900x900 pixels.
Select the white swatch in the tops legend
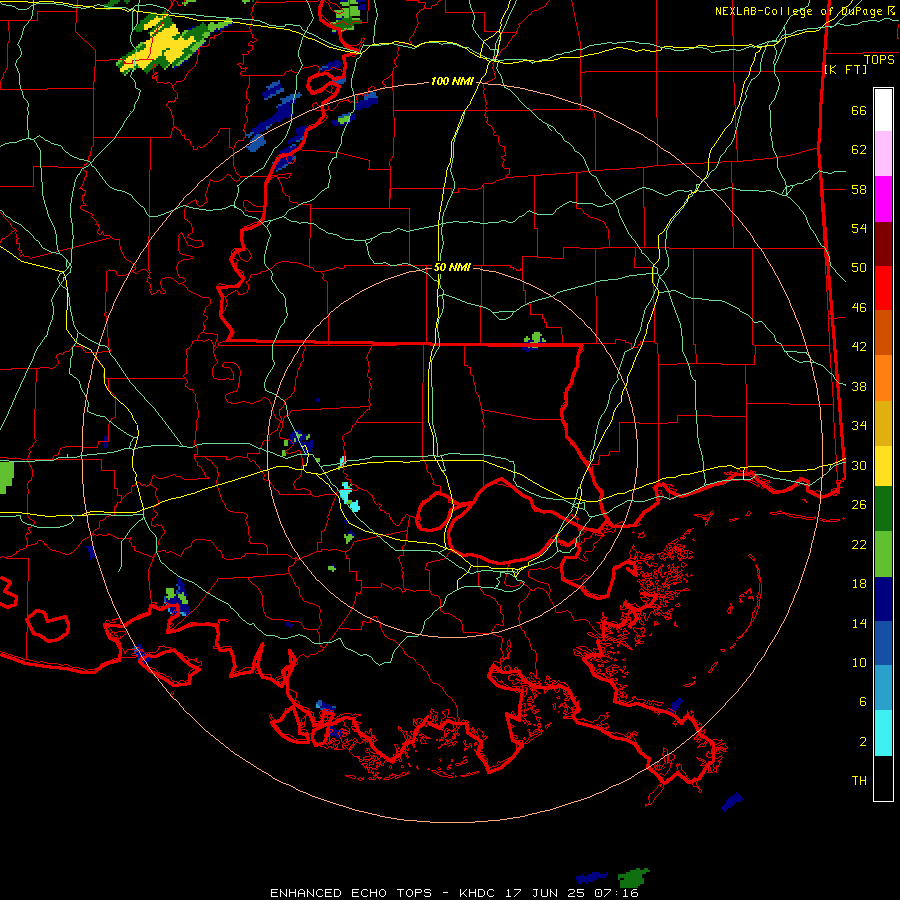[x=883, y=110]
